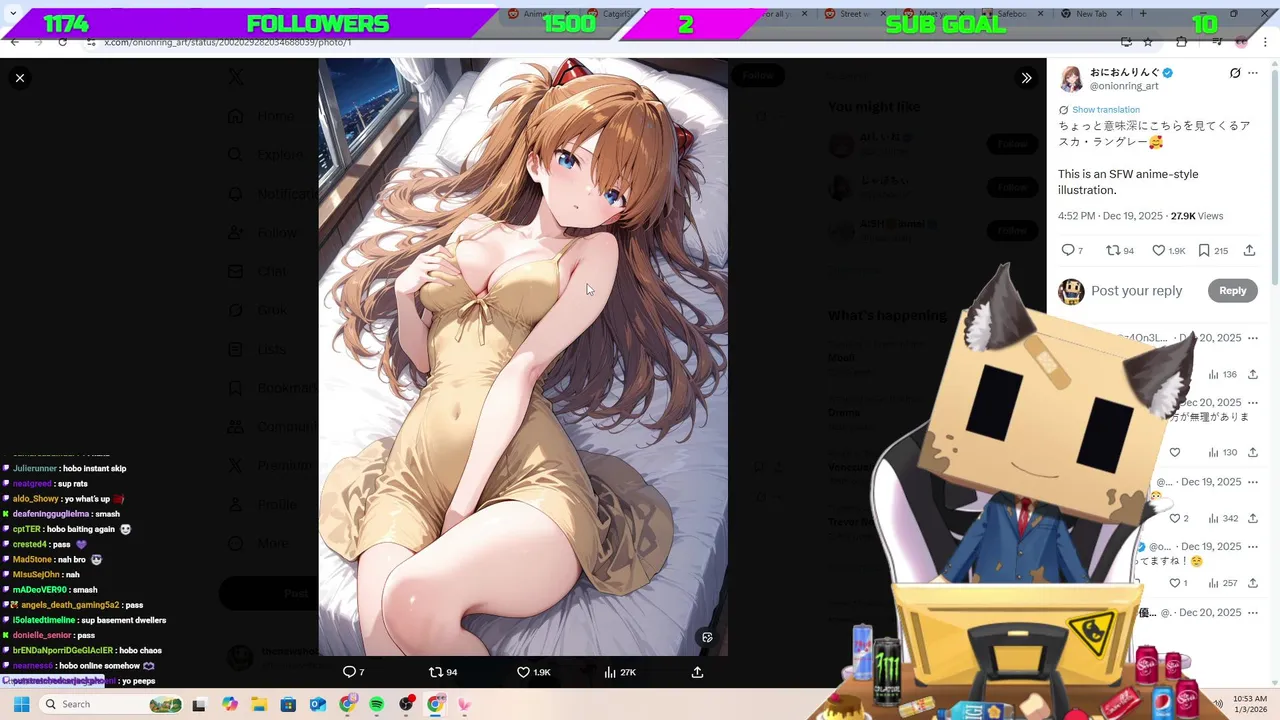
Task: Click heart icon under the image showing 1.9K
Action: [x=523, y=672]
